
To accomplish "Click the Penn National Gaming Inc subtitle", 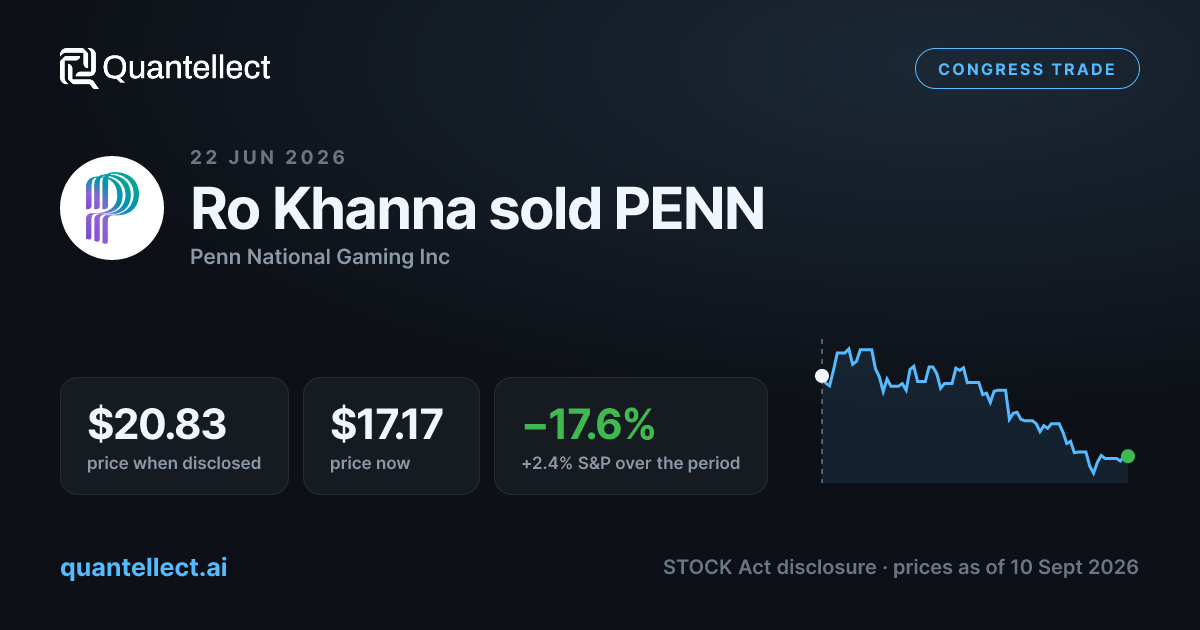I will [x=320, y=257].
